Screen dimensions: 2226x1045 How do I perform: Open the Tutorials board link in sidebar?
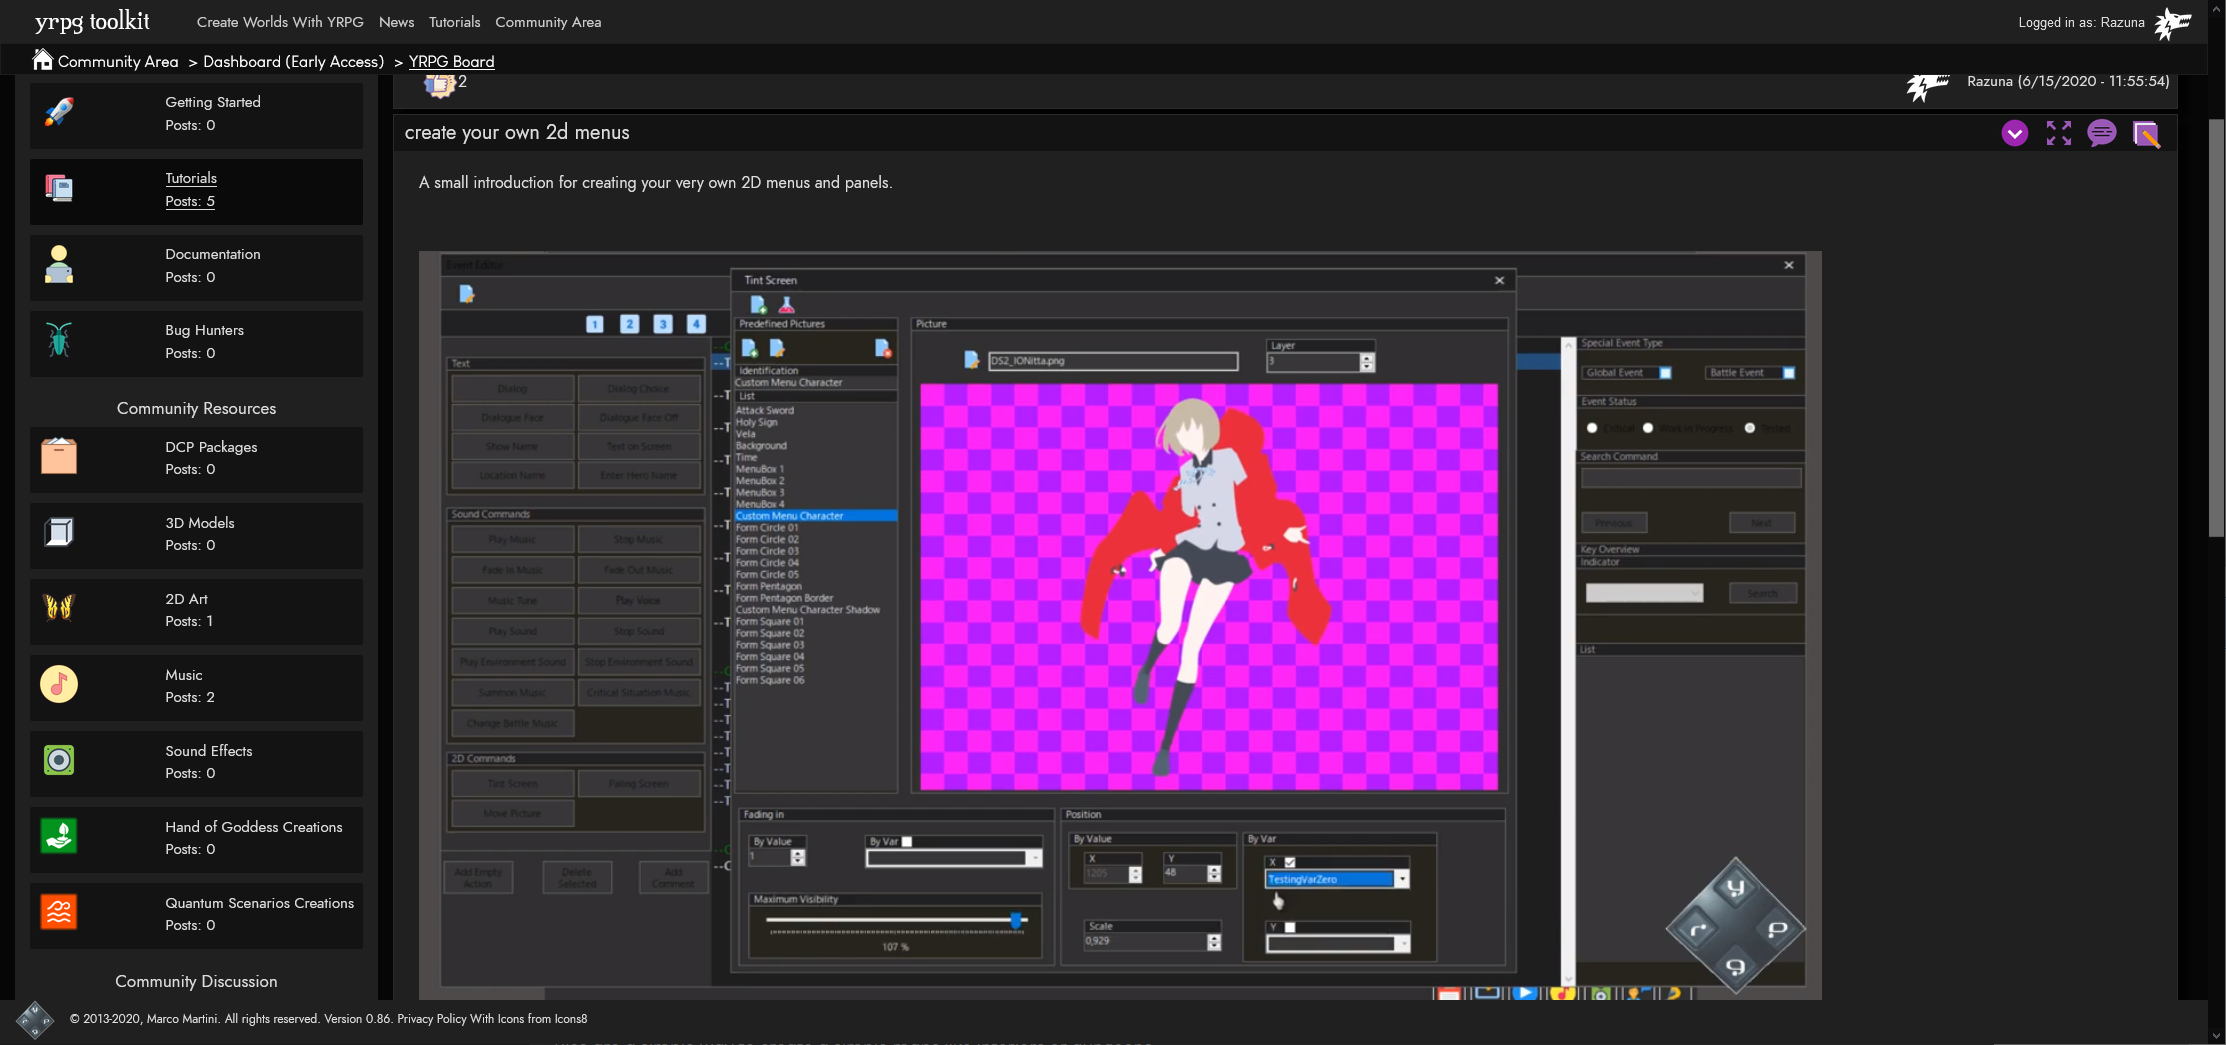click(191, 178)
